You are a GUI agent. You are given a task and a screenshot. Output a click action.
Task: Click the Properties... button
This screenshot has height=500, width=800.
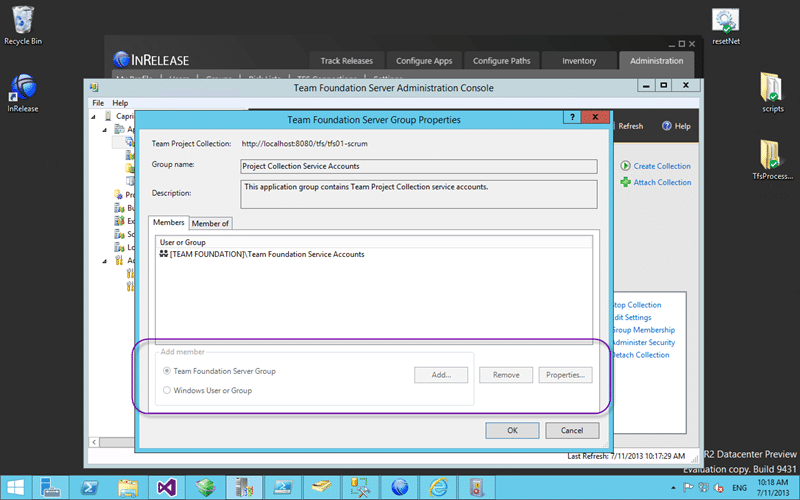[565, 375]
